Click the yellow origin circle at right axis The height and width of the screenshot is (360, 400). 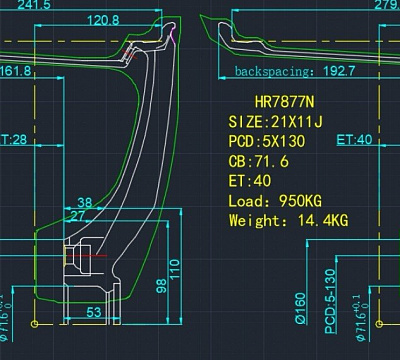[x=379, y=324]
